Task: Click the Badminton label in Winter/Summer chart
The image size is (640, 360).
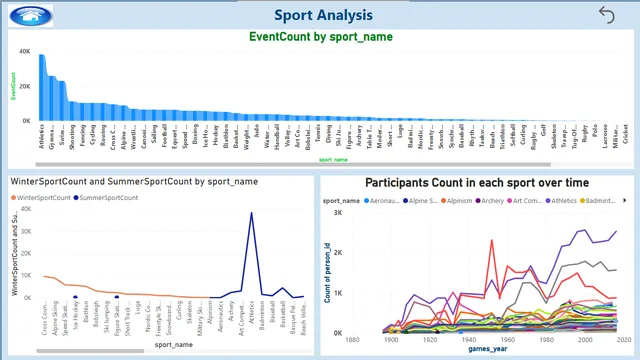Action: point(262,316)
